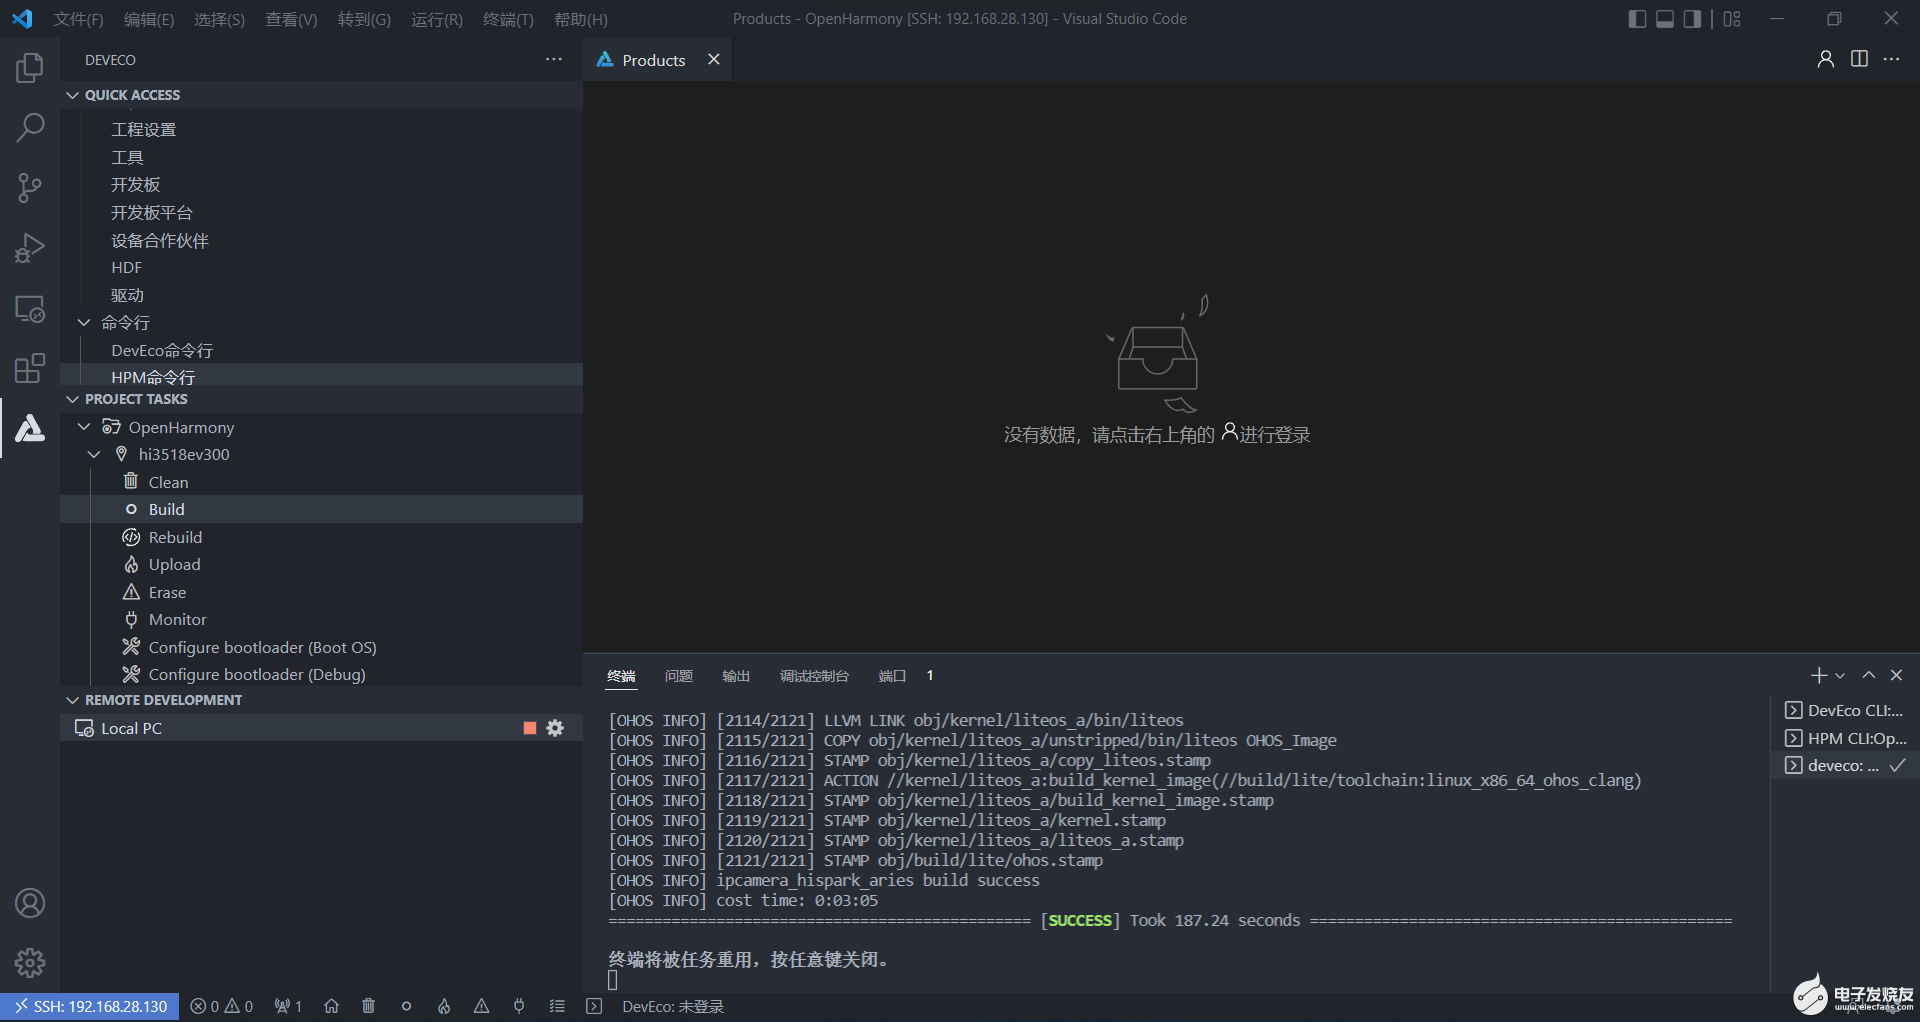The height and width of the screenshot is (1022, 1920).
Task: Run Configure bootloader (Boot OS) task
Action: pyautogui.click(x=321, y=647)
